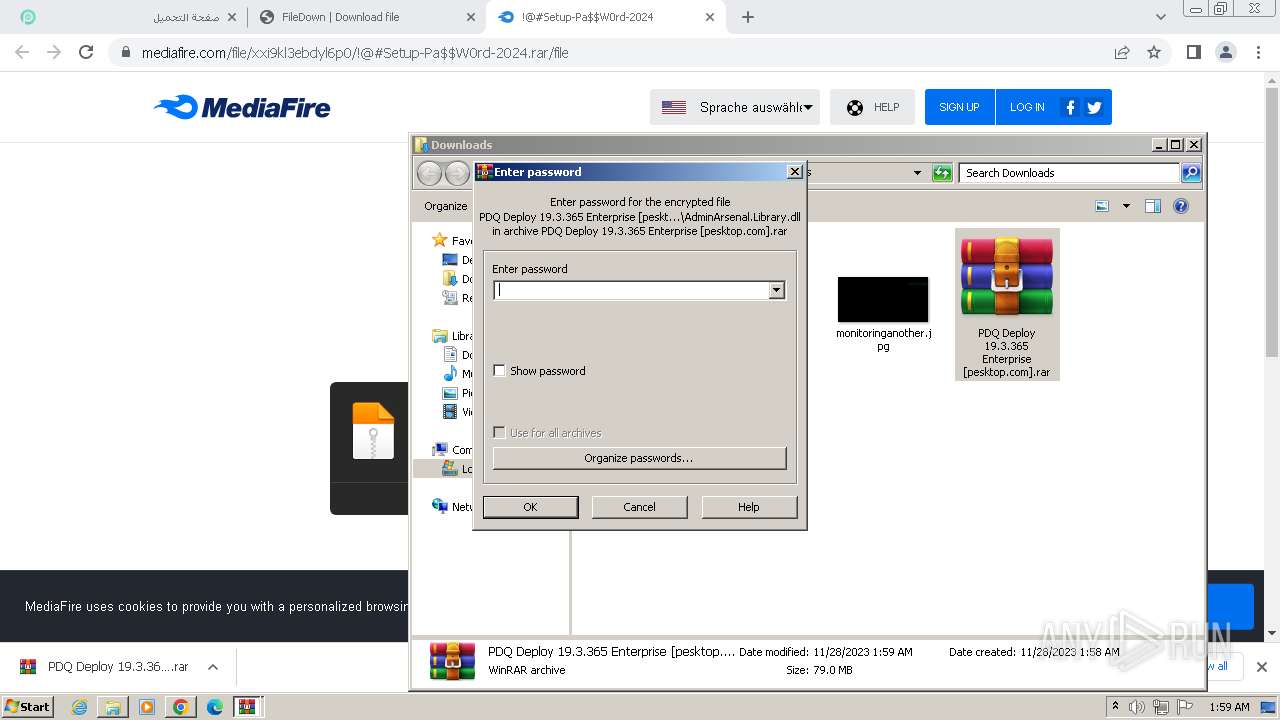
Task: Switch to WinRAR taskbar button
Action: tap(248, 707)
